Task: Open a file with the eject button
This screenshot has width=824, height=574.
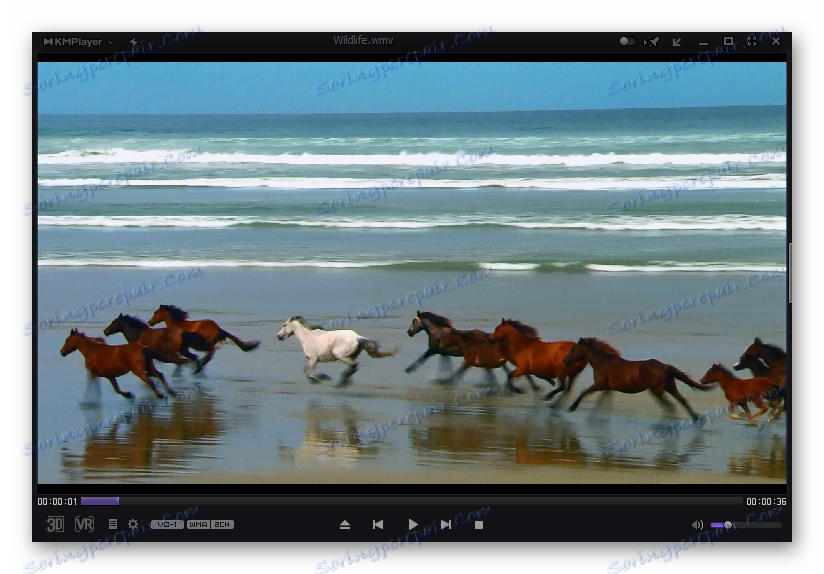Action: point(345,525)
